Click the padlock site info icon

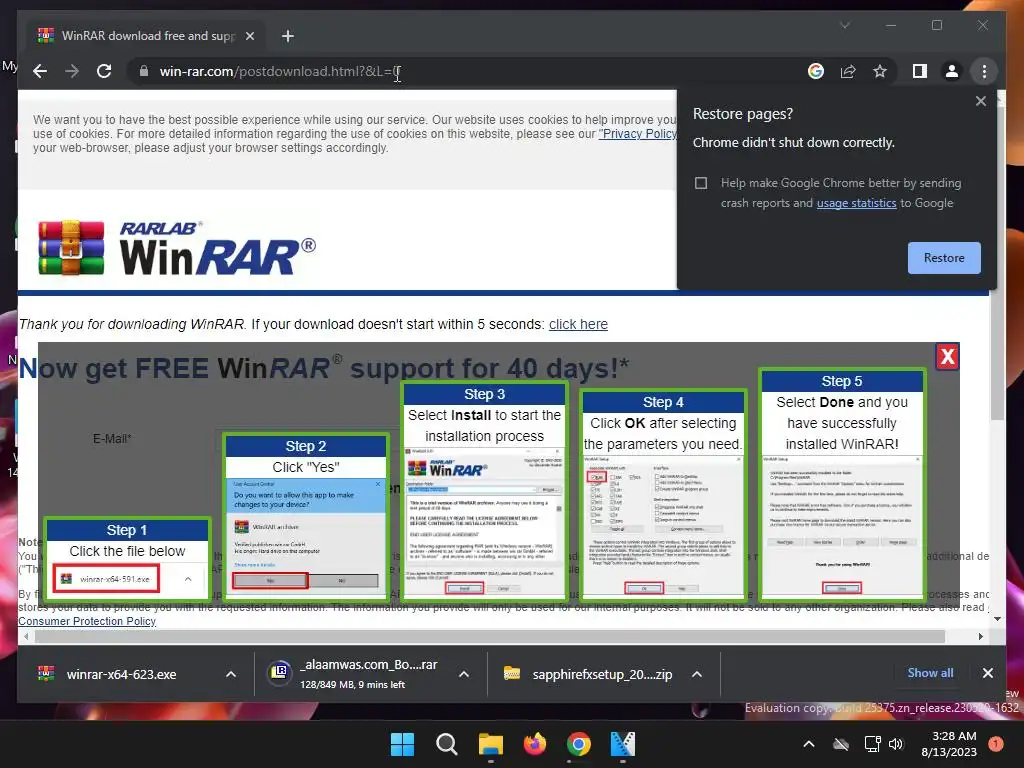pos(144,71)
